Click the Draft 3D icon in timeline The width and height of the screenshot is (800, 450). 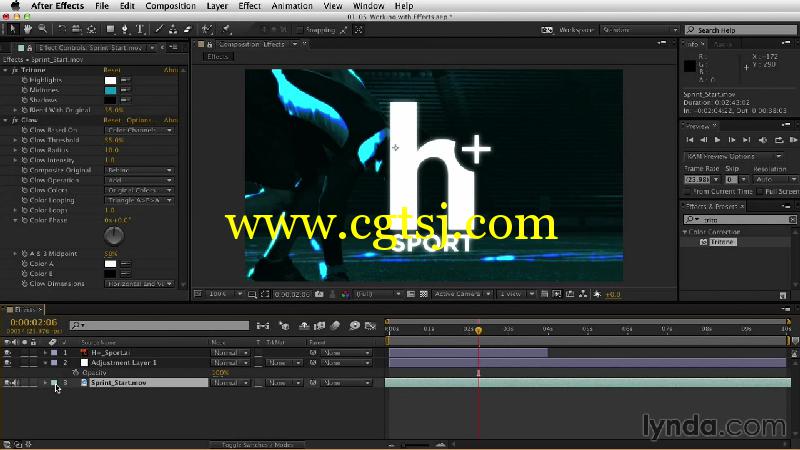(285, 326)
